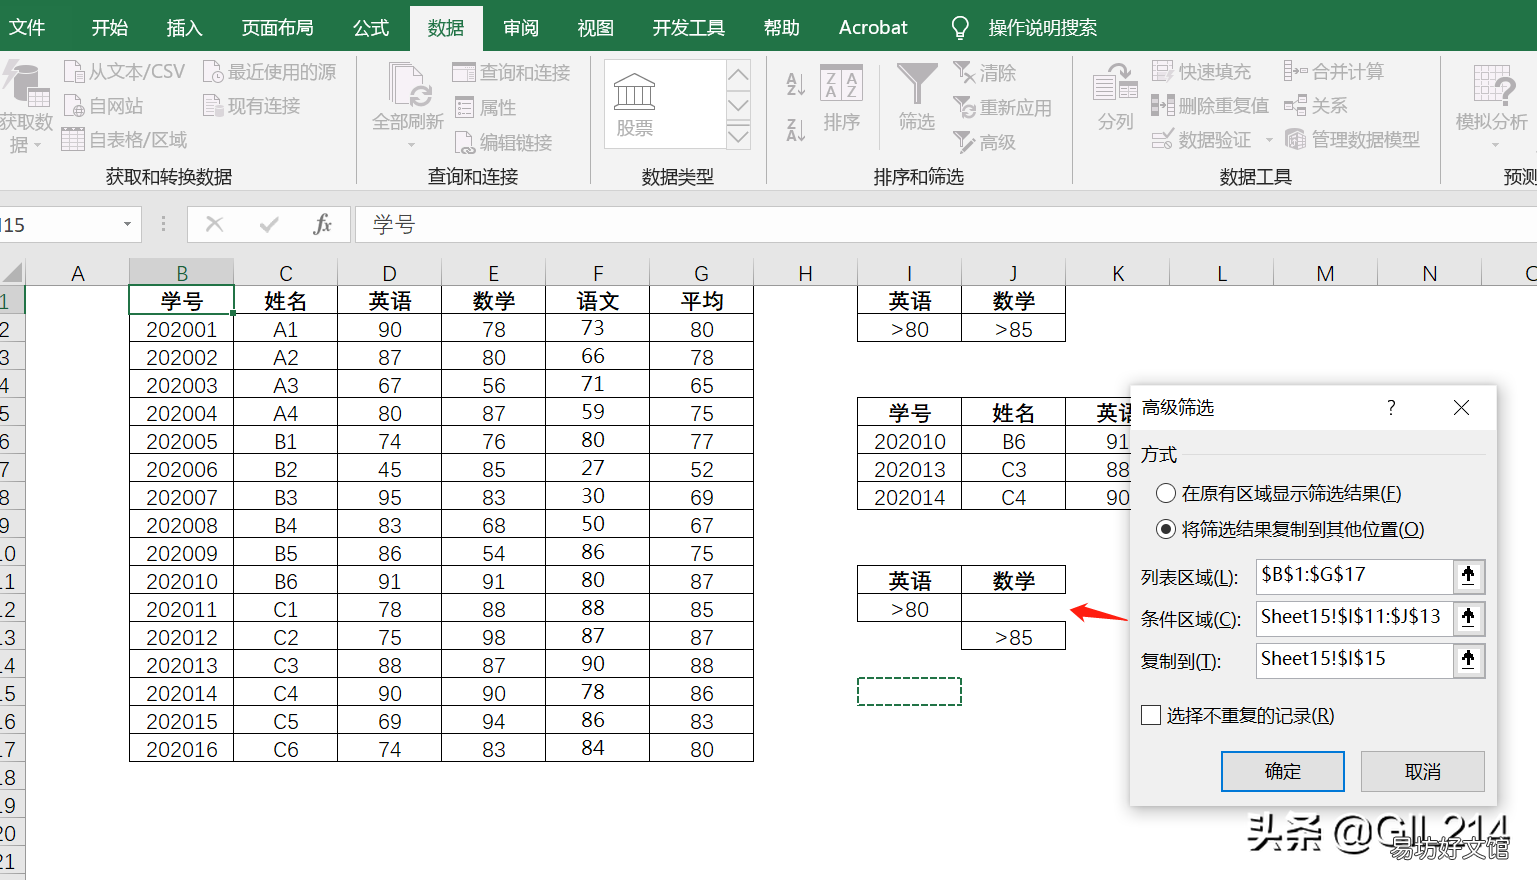Image resolution: width=1537 pixels, height=880 pixels.
Task: Click the Properties (属性) icon
Action: point(464,108)
